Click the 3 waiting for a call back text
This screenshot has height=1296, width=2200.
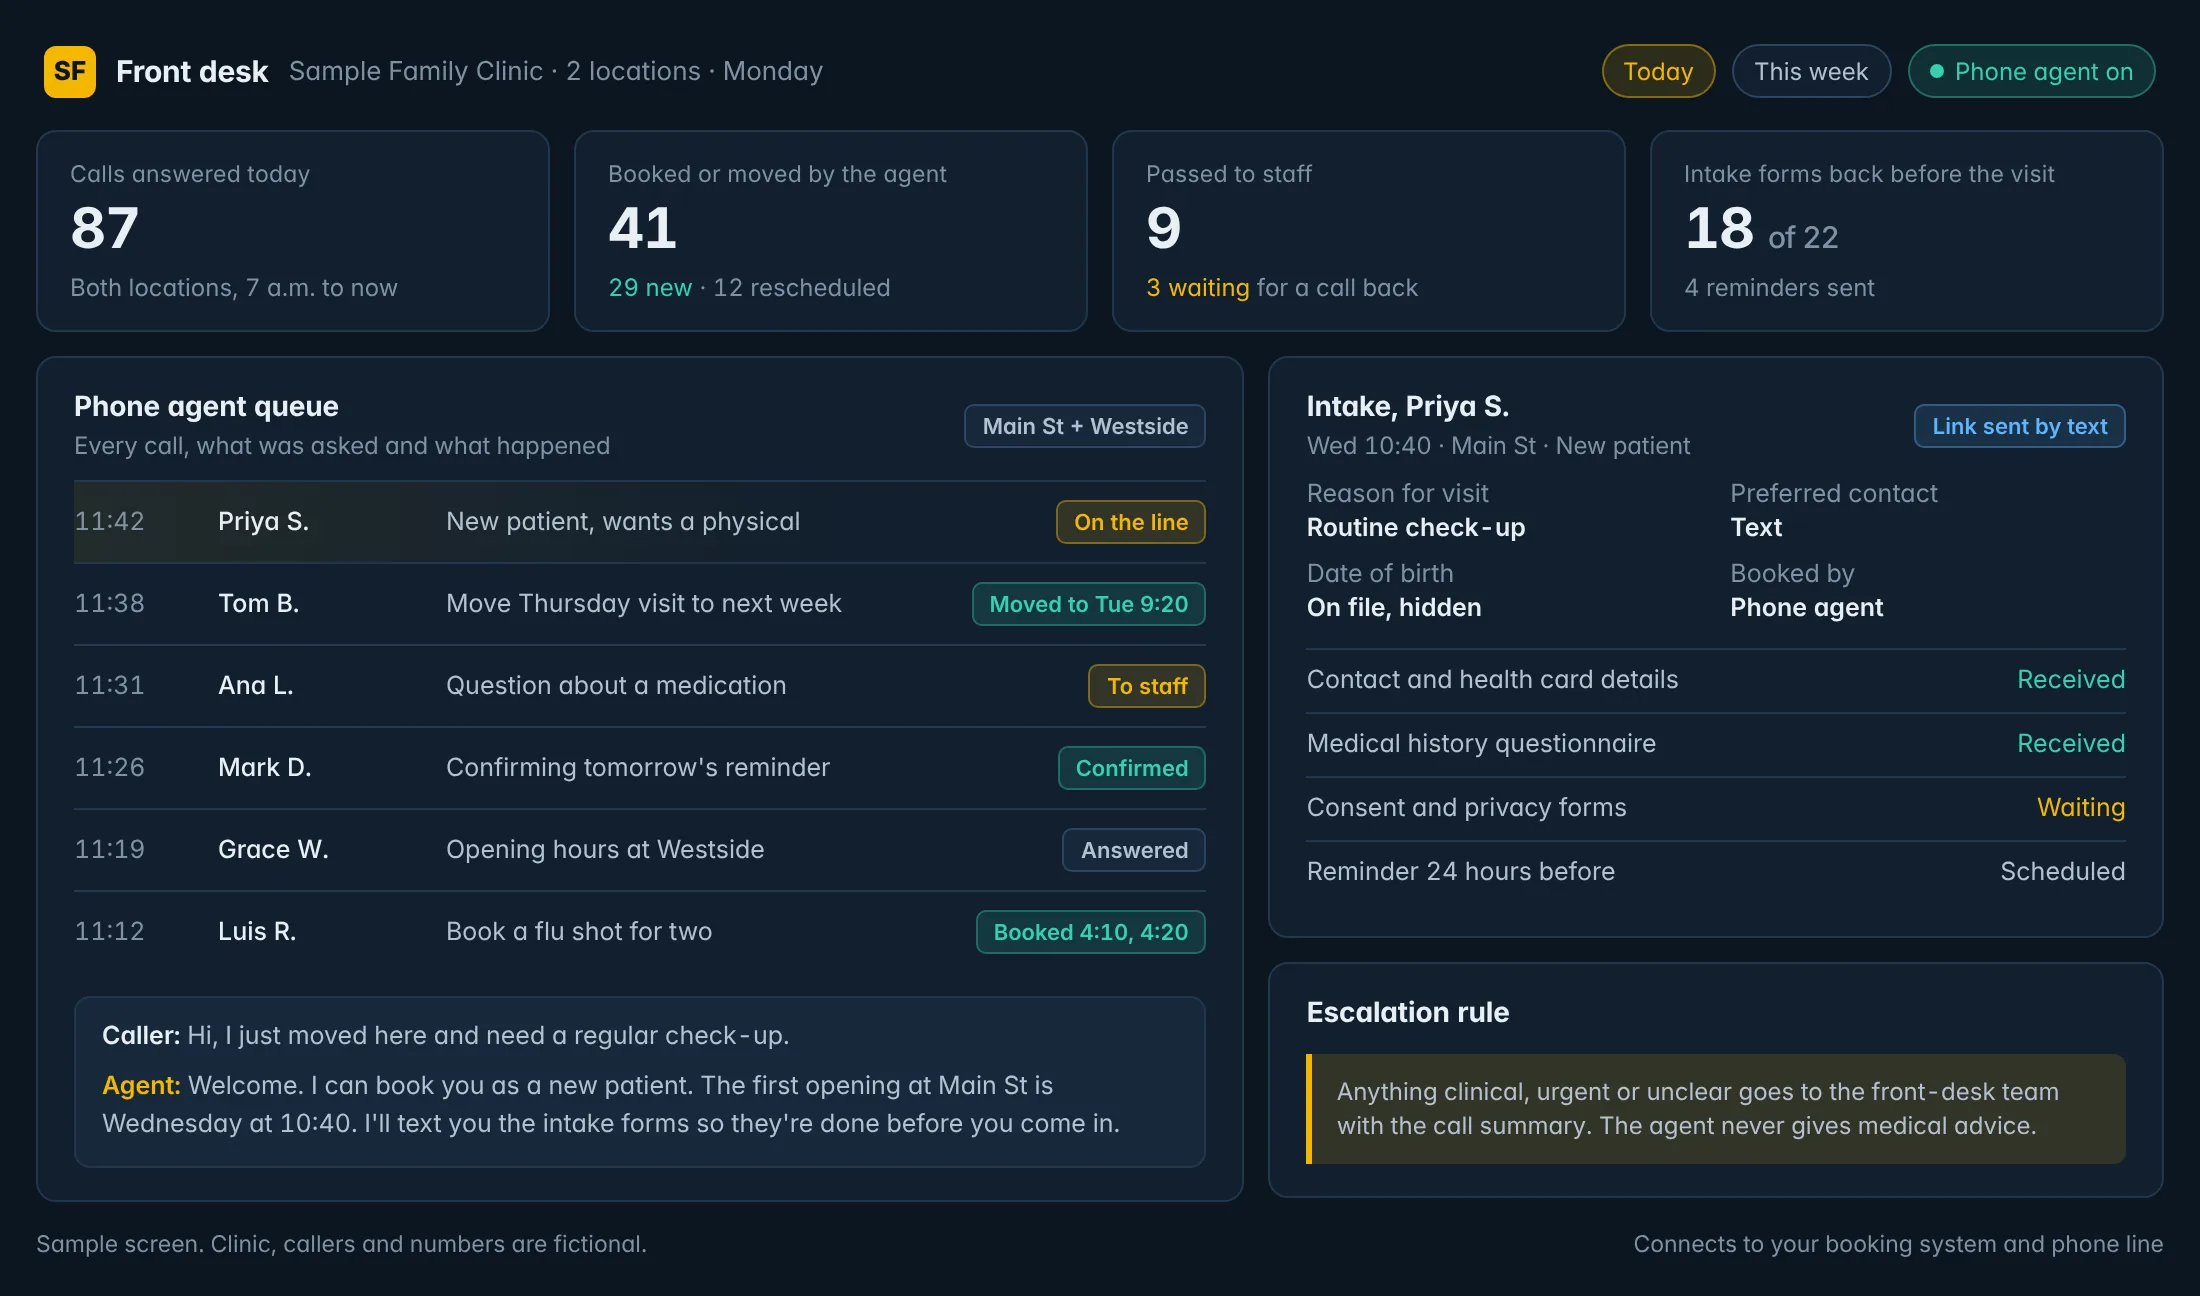[1282, 288]
